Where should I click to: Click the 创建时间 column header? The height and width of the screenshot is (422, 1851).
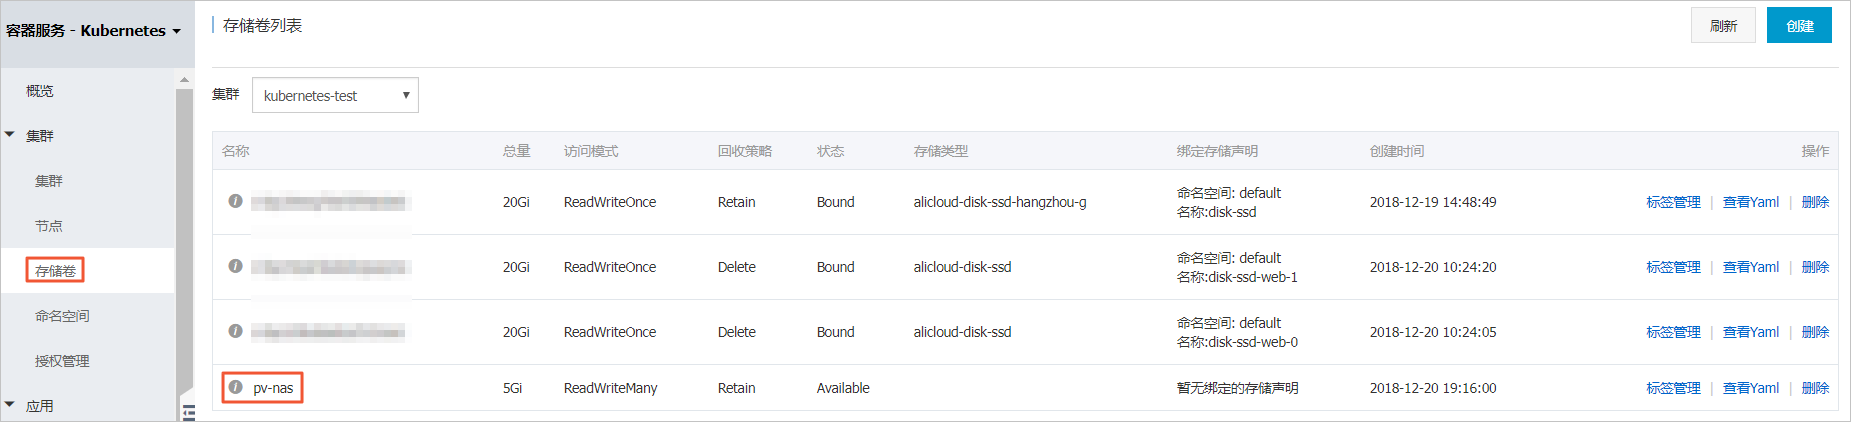[1397, 151]
